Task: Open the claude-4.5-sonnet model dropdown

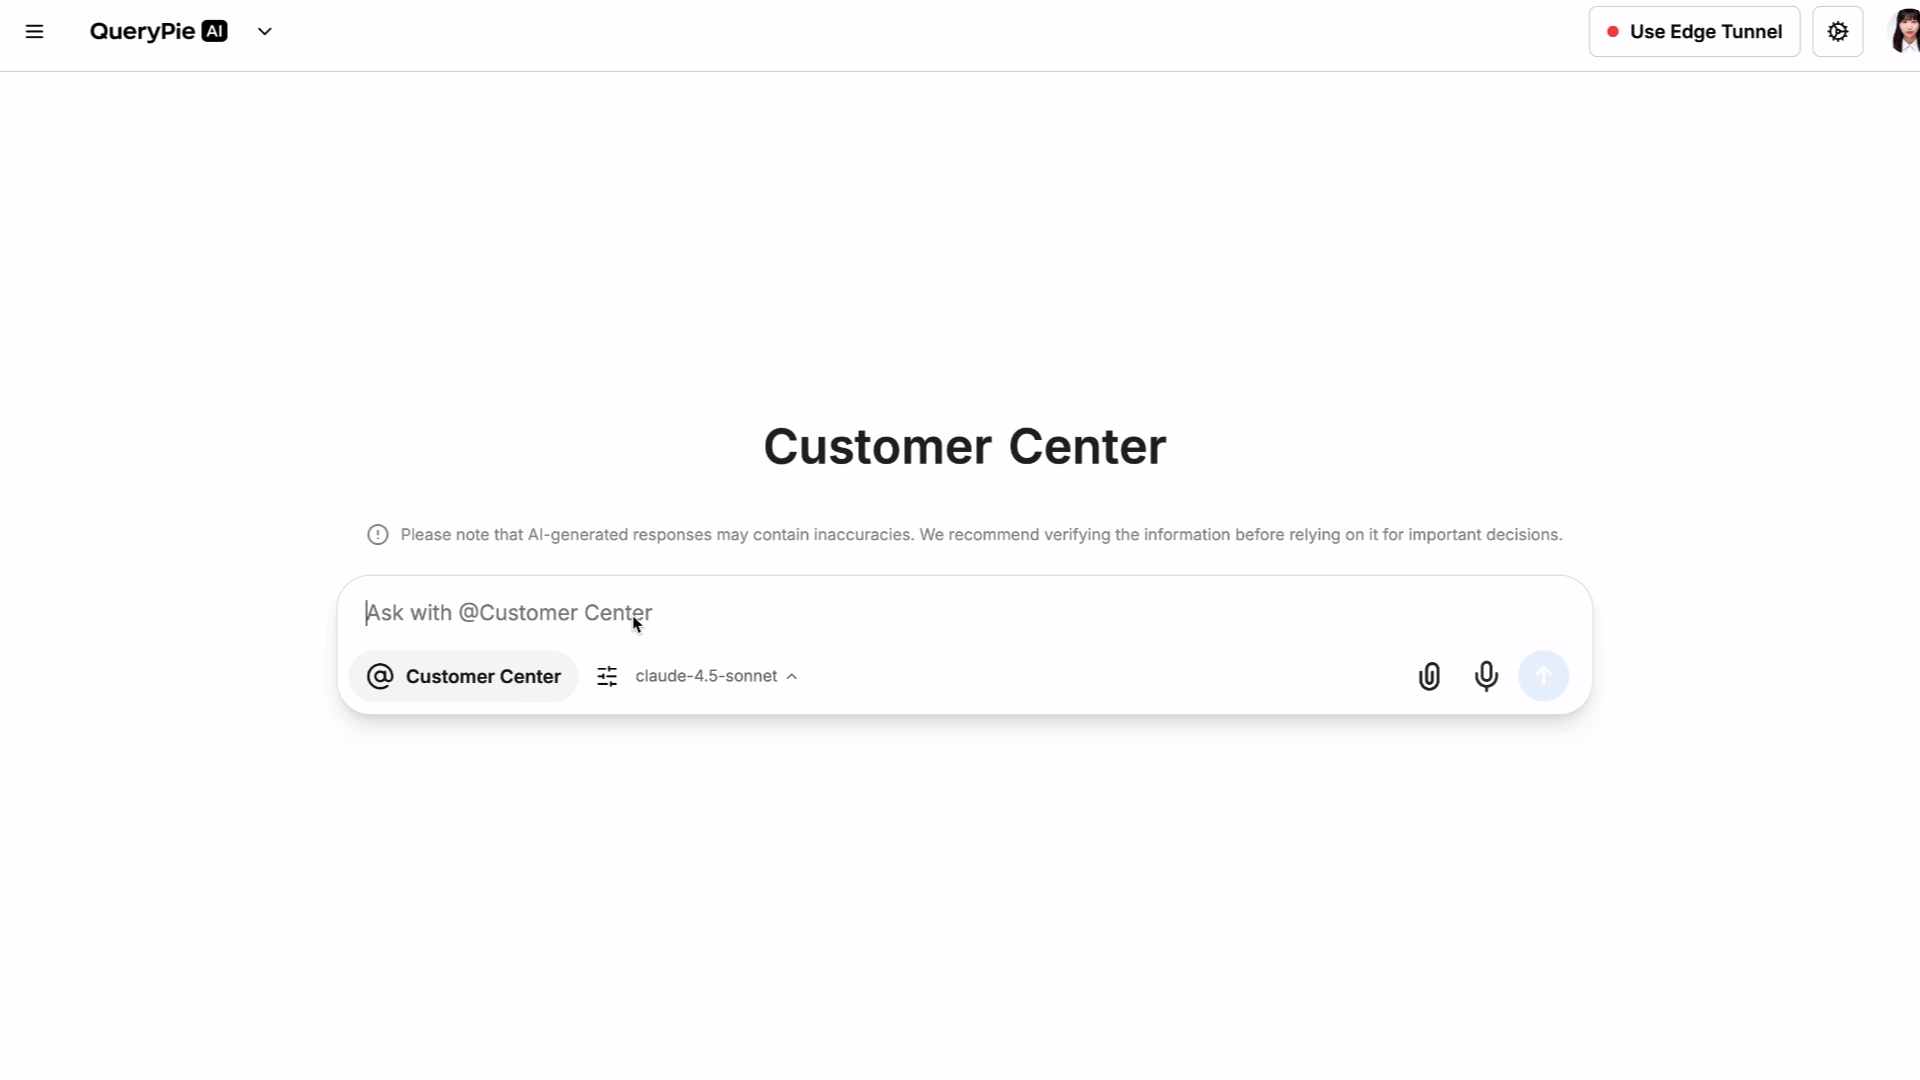Action: pos(706,676)
